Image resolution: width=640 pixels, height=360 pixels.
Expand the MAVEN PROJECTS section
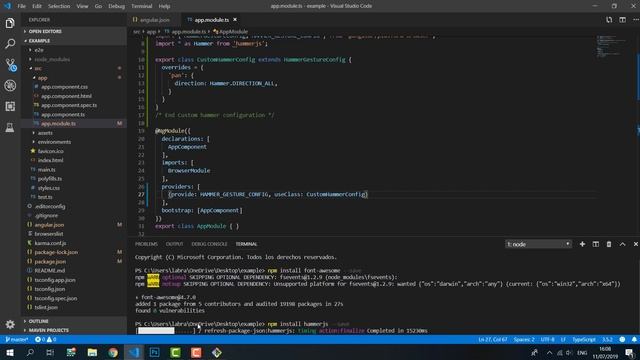click(x=74, y=330)
